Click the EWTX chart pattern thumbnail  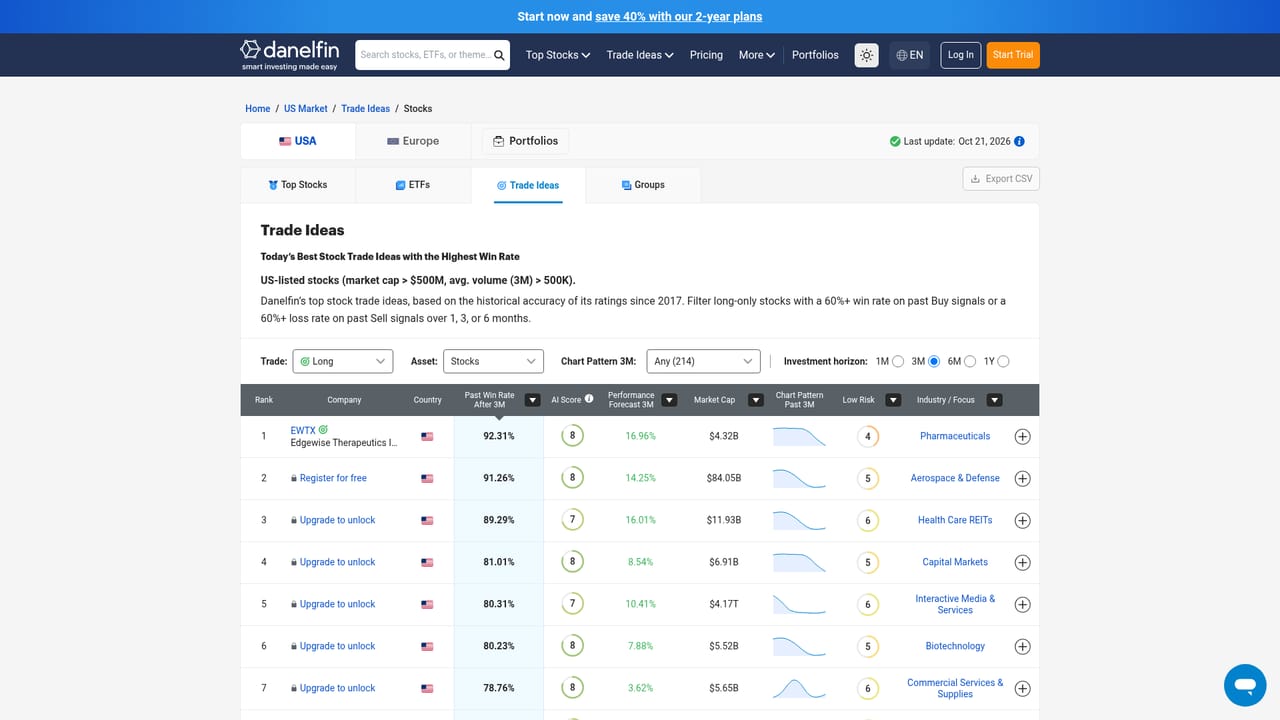click(799, 436)
